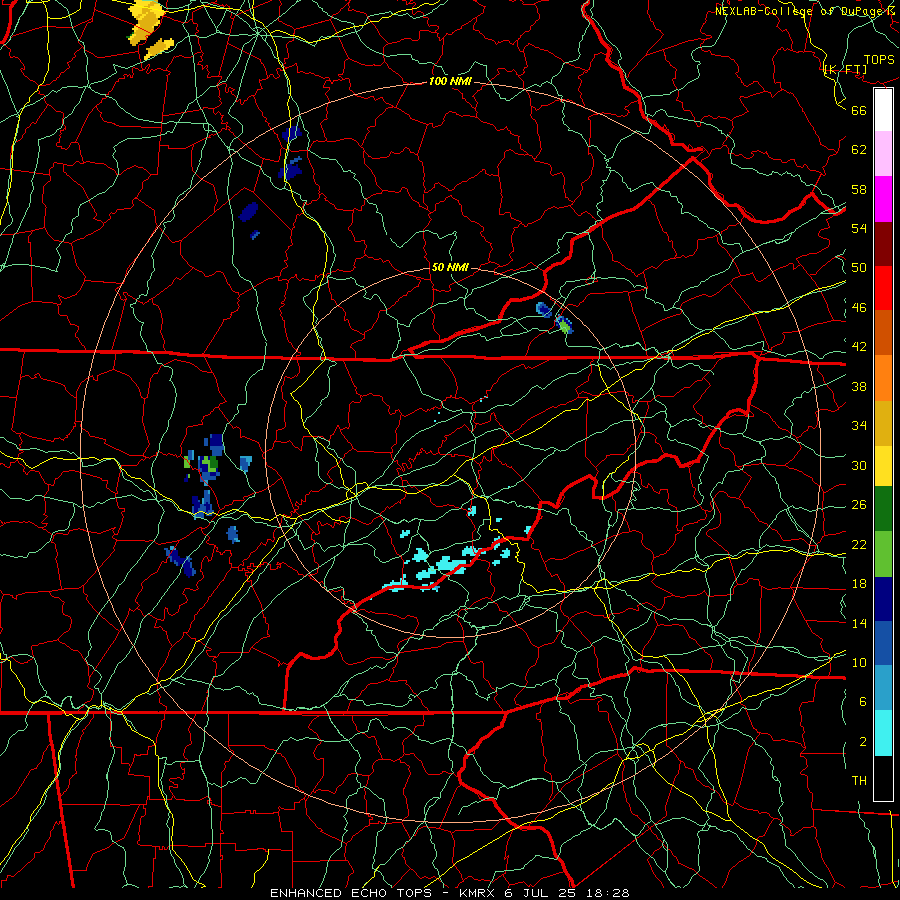The height and width of the screenshot is (900, 900).
Task: Click the bright yellow legend swatch
Action: pyautogui.click(x=883, y=466)
